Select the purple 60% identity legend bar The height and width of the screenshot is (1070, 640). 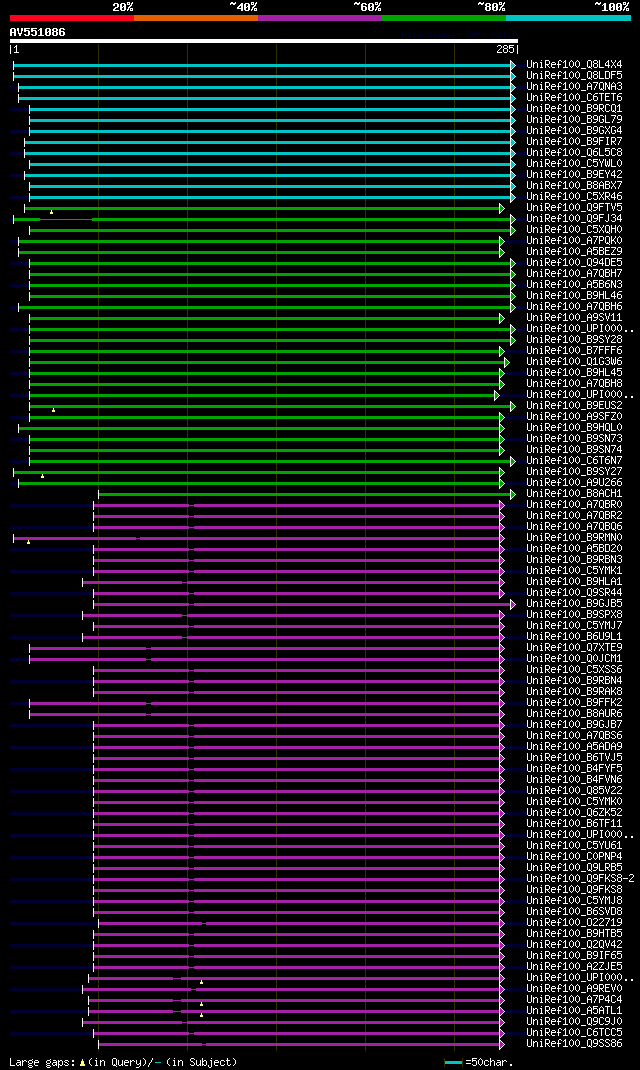(320, 18)
